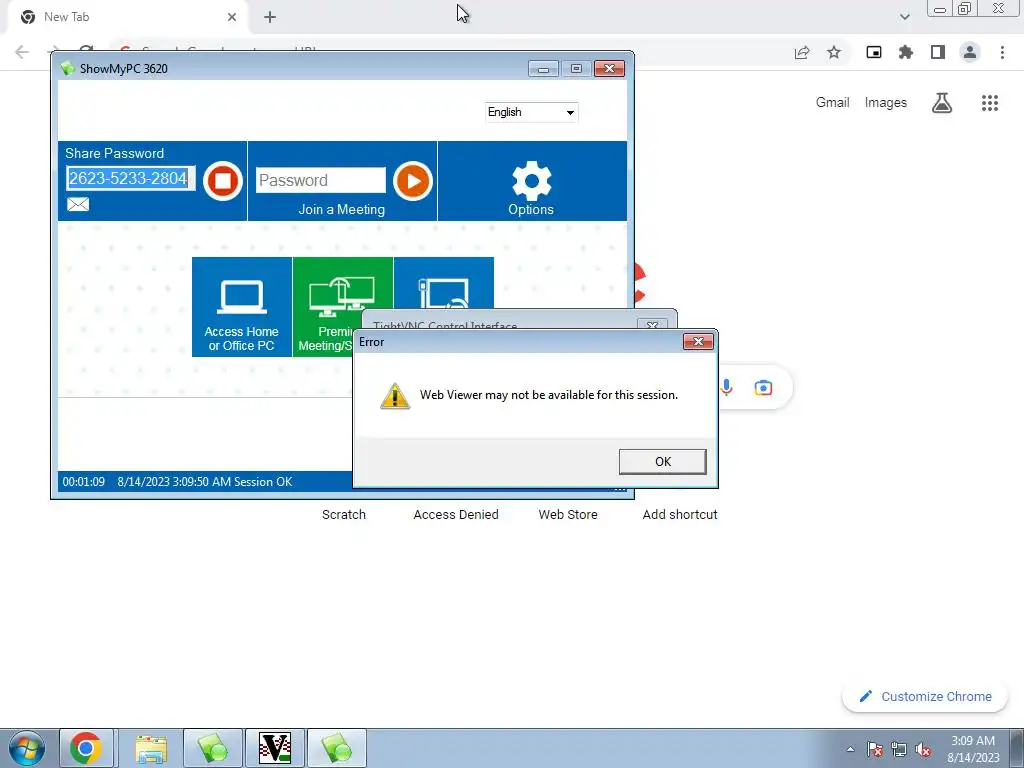Open the English language dropdown

(x=532, y=112)
